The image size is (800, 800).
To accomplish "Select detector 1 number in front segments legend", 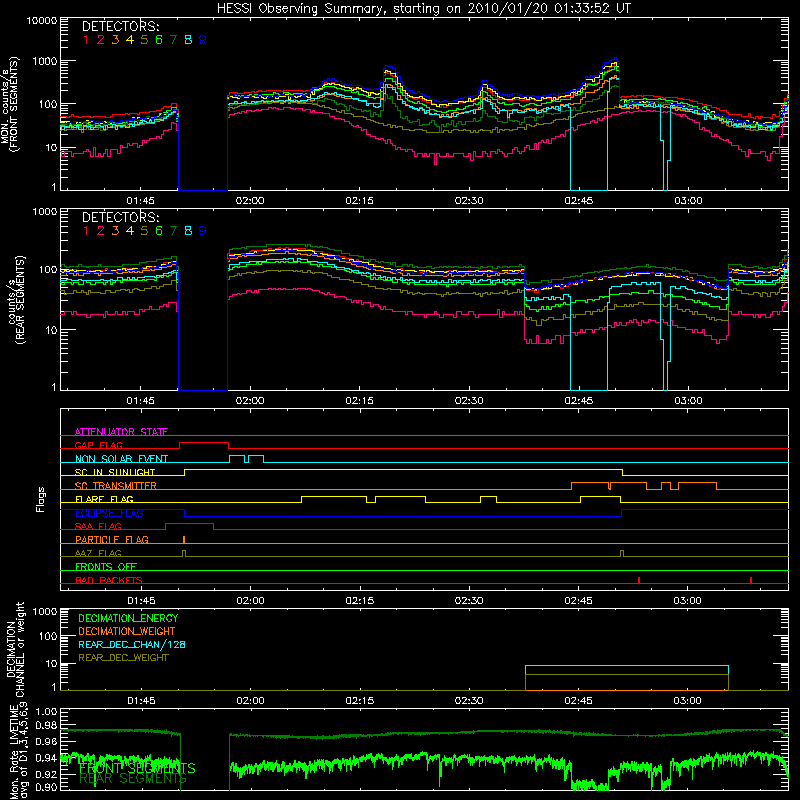I will coord(86,40).
